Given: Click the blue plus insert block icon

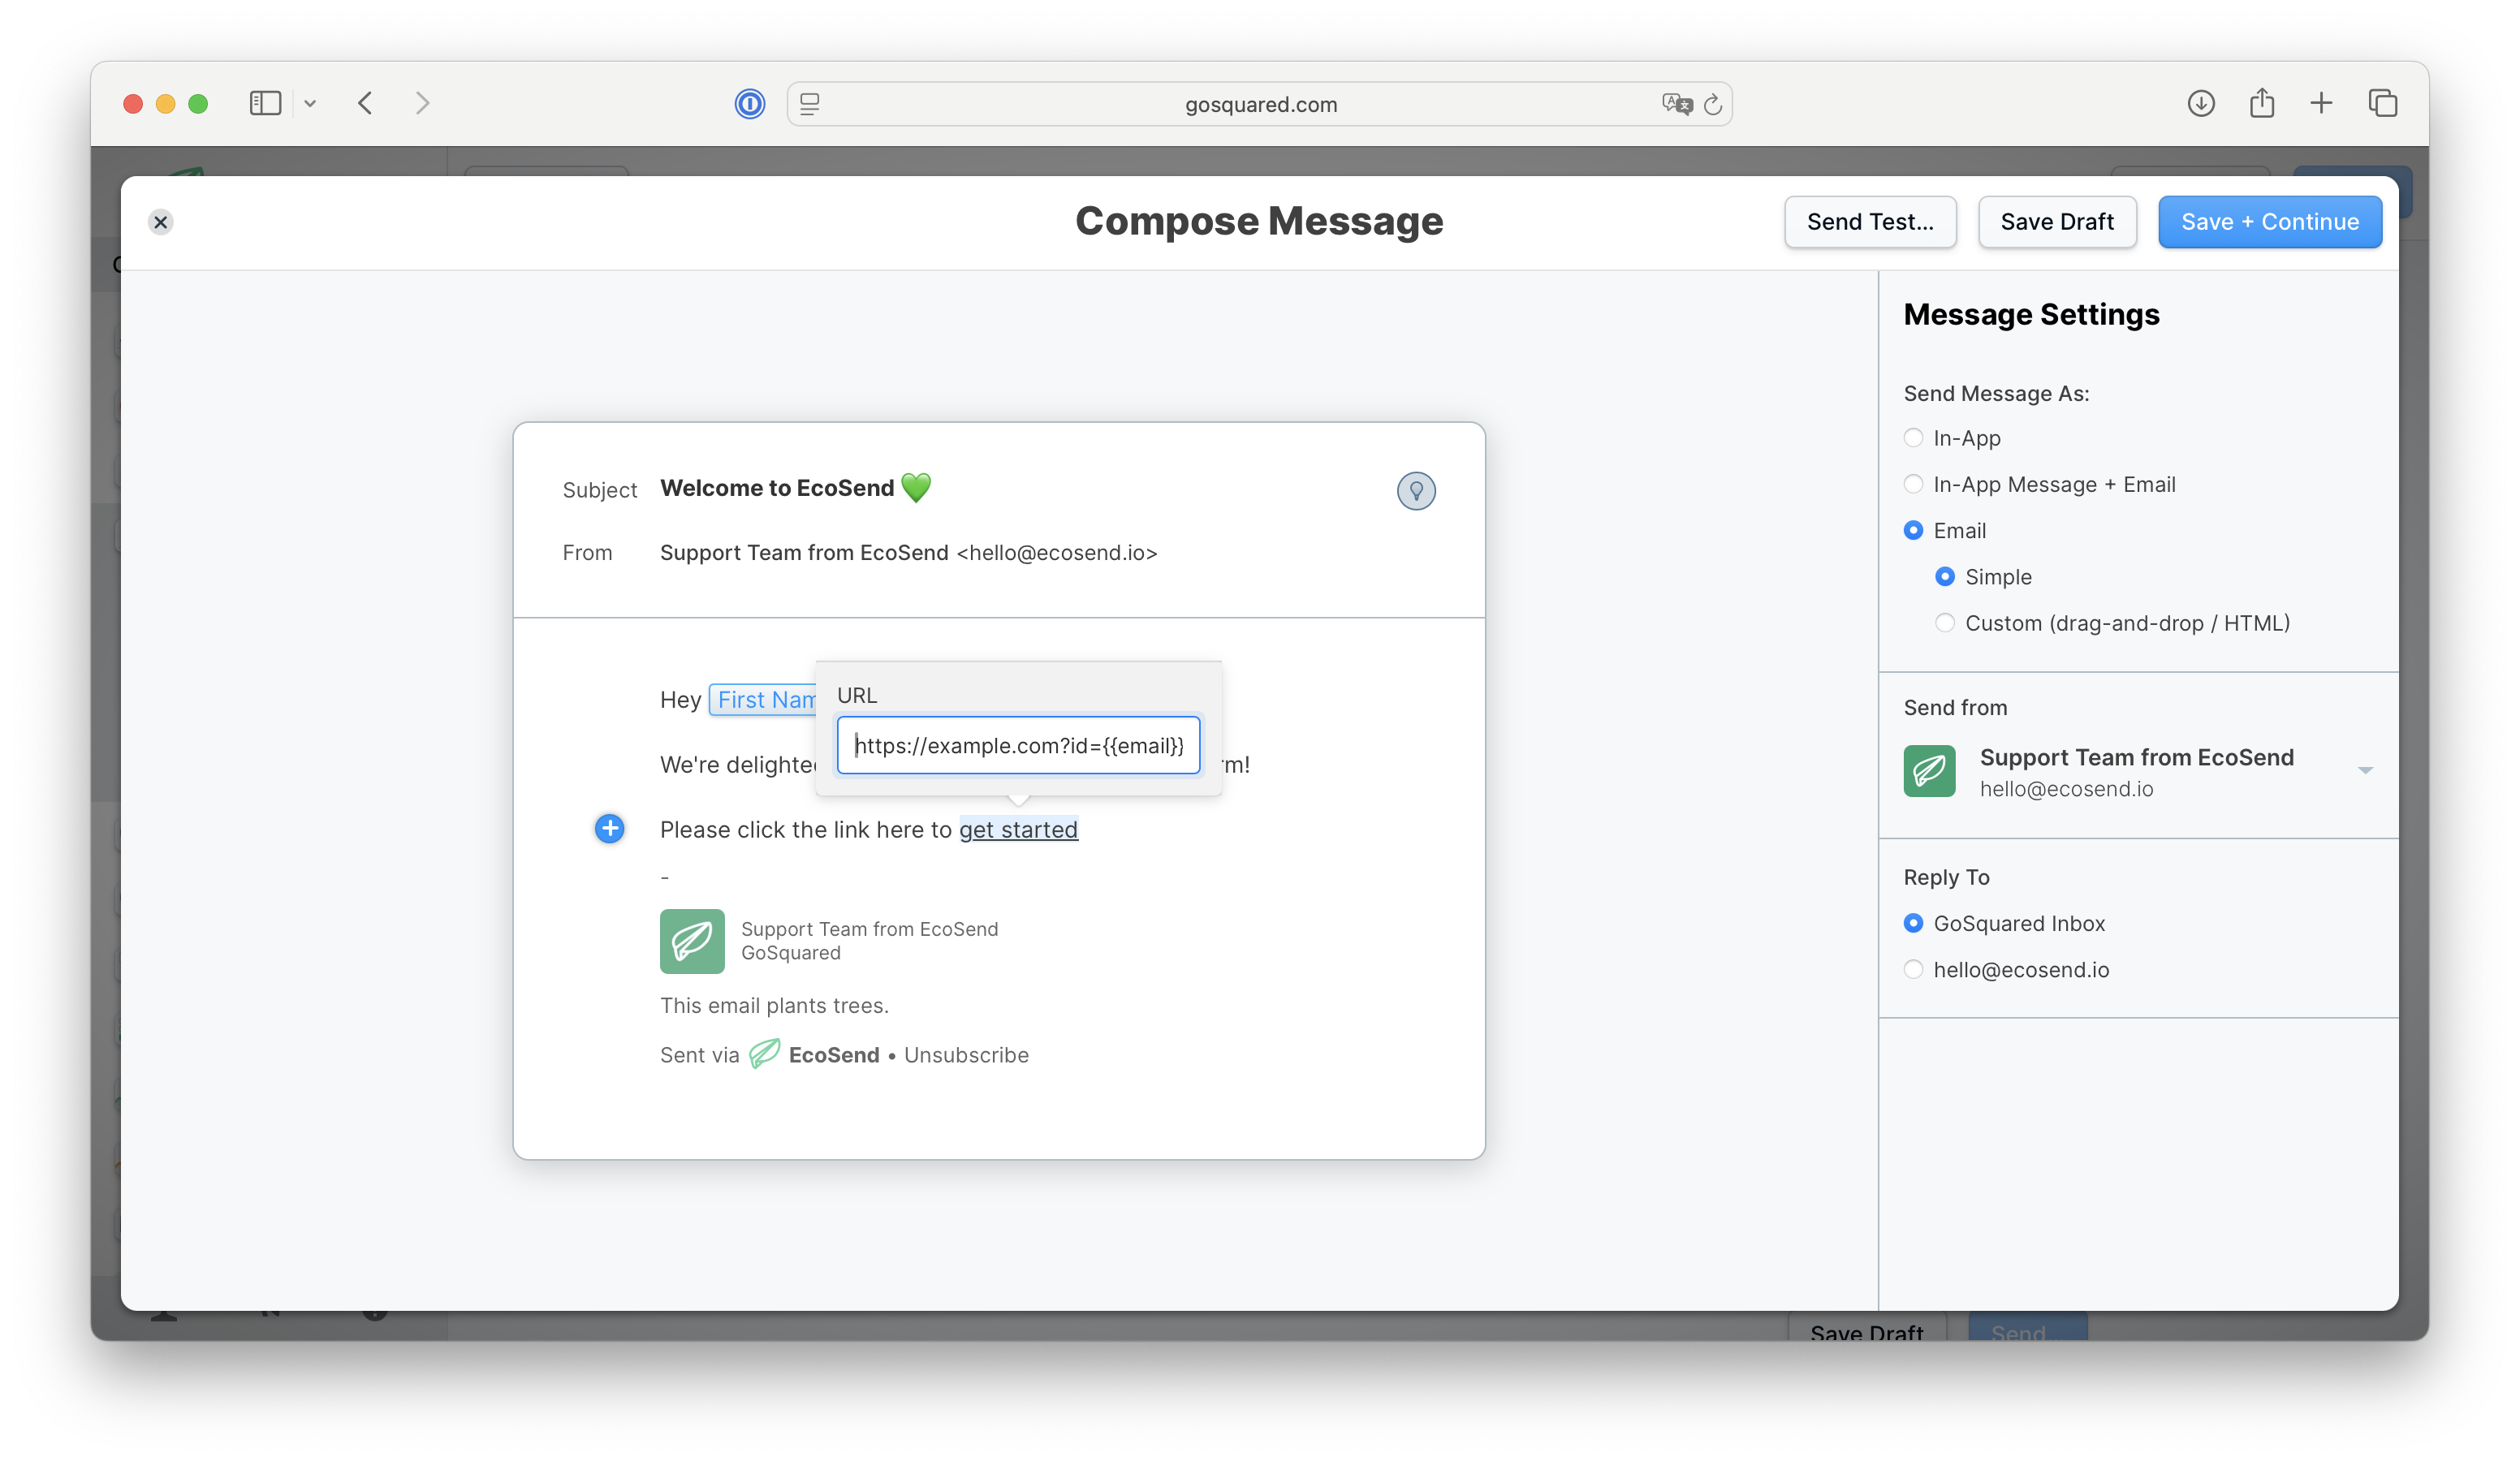Looking at the screenshot, I should point(609,828).
